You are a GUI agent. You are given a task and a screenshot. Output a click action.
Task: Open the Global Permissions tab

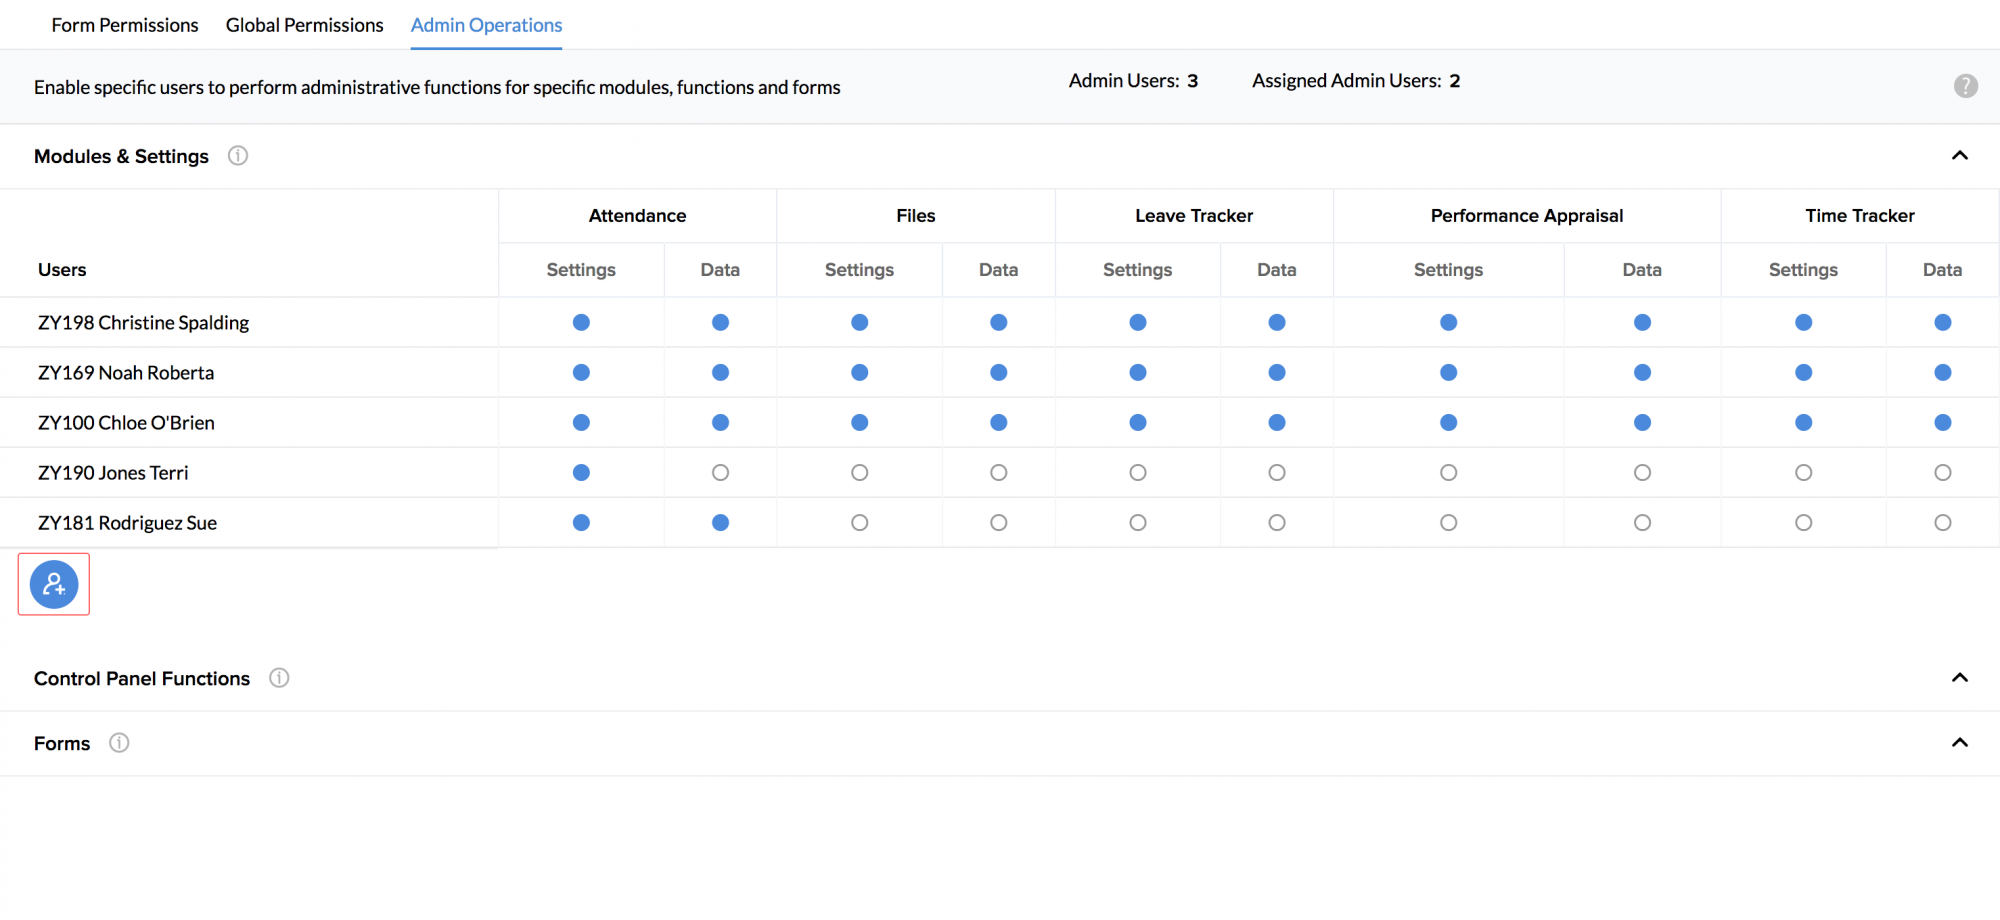click(304, 25)
